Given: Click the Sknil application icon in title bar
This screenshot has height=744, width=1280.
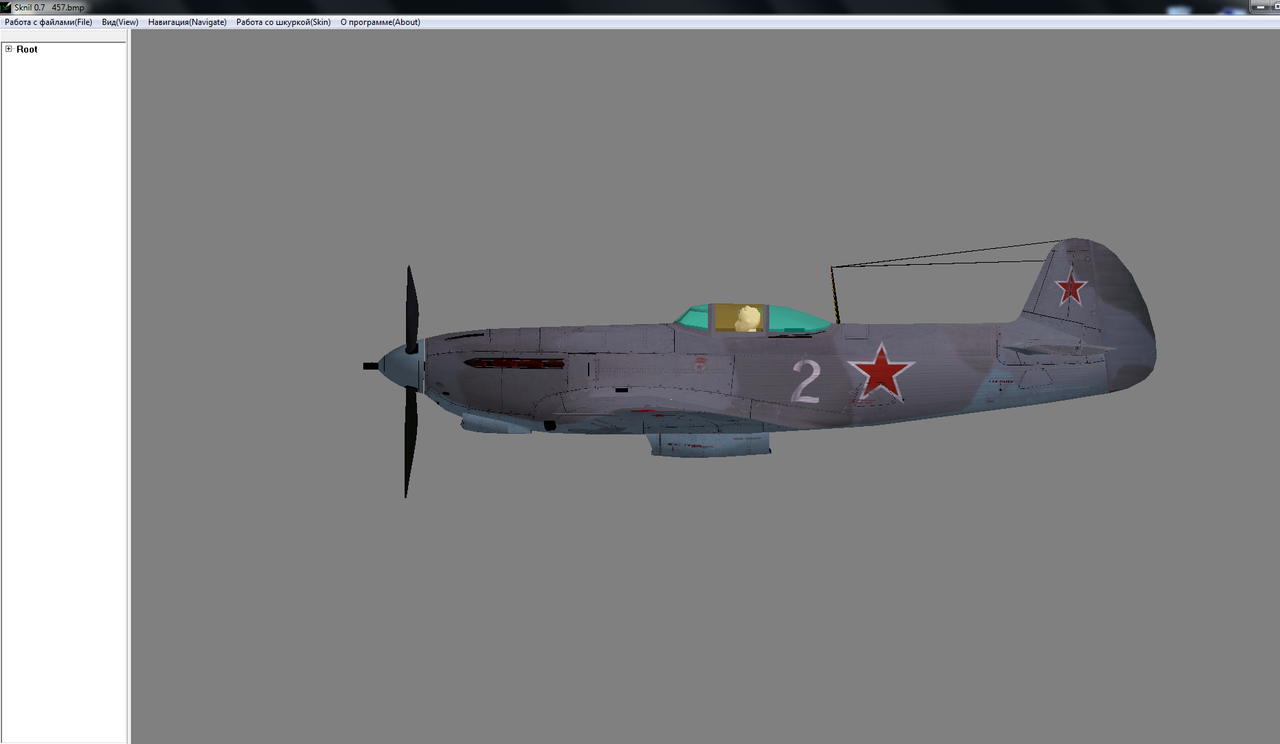Looking at the screenshot, I should coord(6,7).
